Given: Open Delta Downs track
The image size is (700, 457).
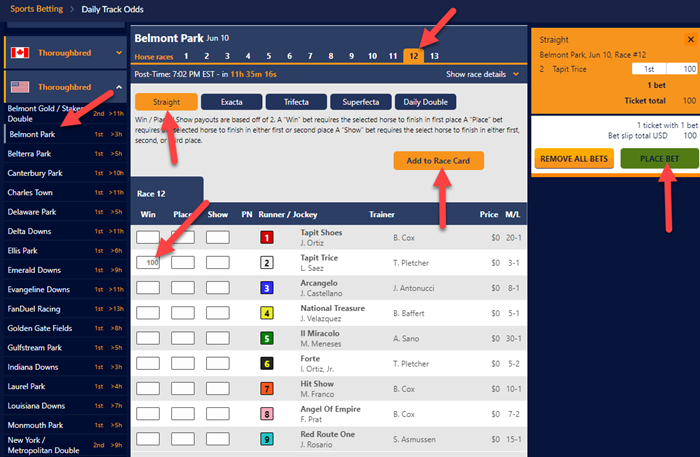Looking at the screenshot, I should pos(65,231).
